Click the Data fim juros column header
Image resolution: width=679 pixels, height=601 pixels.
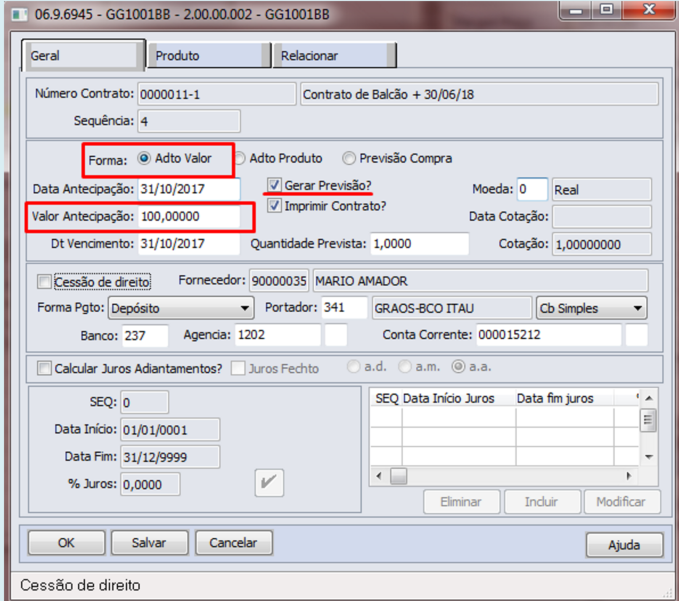[x=565, y=398]
